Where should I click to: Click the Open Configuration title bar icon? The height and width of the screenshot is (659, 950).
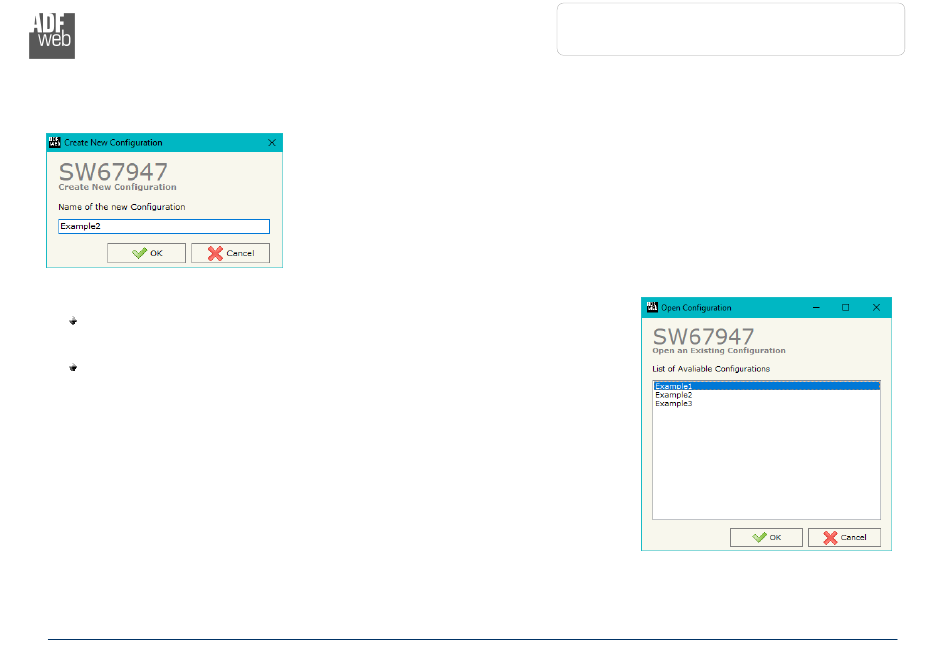tap(652, 307)
